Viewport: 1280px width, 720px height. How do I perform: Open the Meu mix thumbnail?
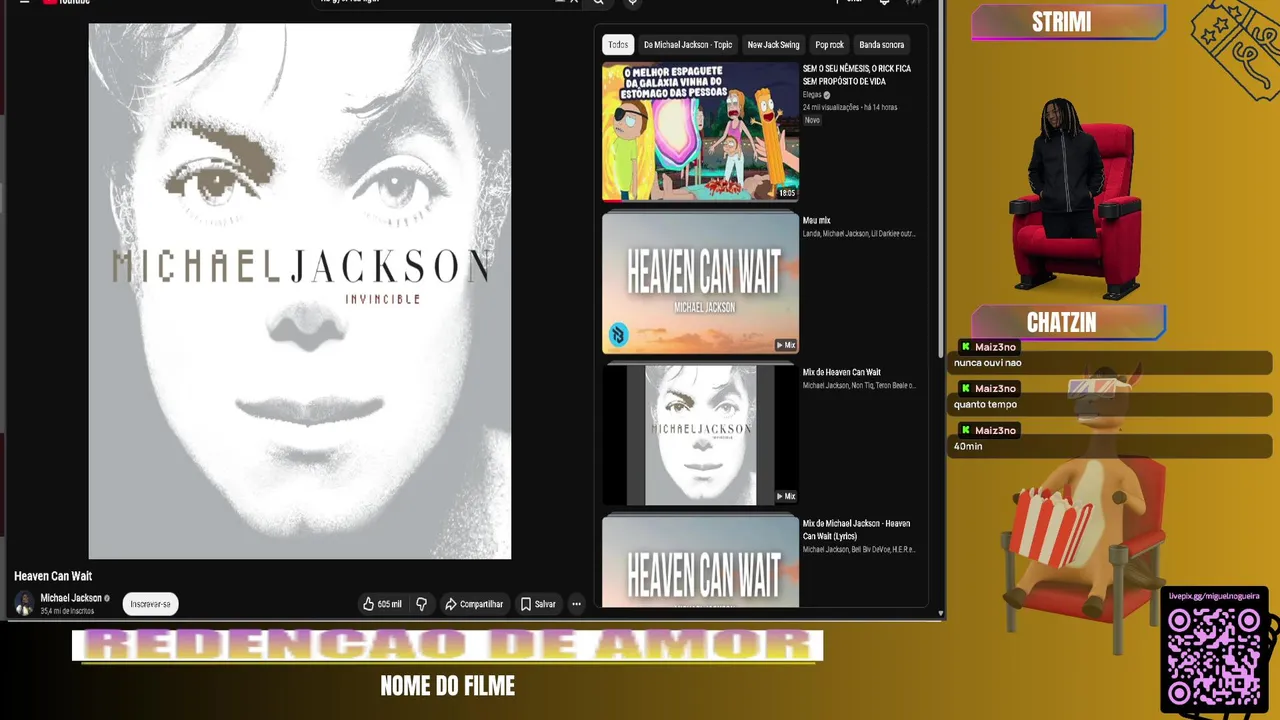(700, 283)
